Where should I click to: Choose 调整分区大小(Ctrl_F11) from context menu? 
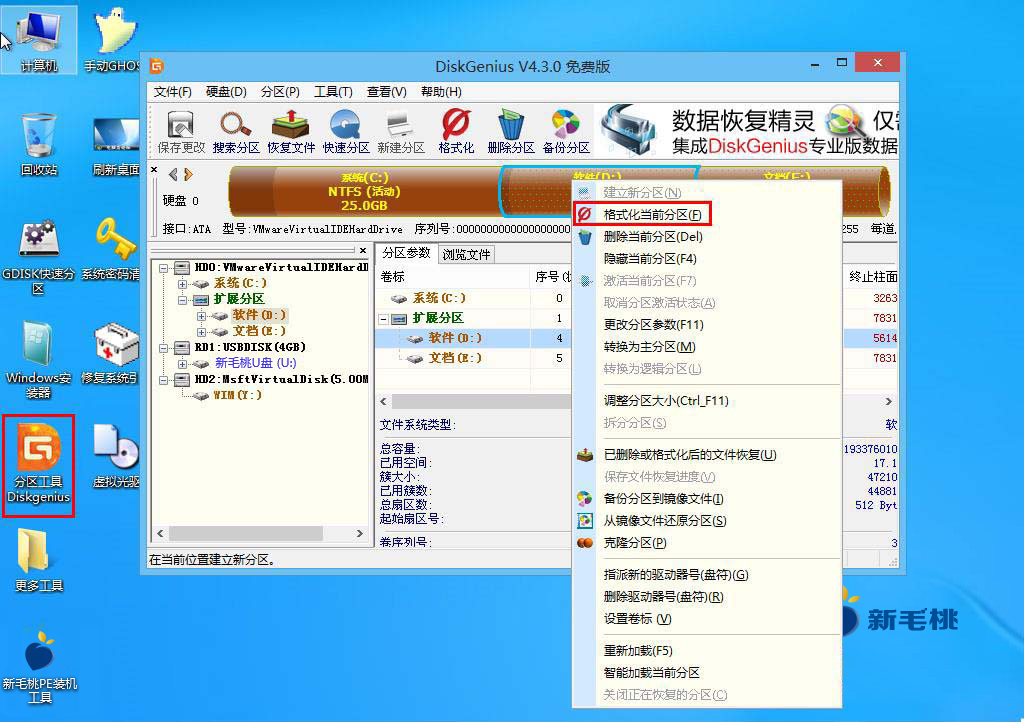pyautogui.click(x=707, y=401)
